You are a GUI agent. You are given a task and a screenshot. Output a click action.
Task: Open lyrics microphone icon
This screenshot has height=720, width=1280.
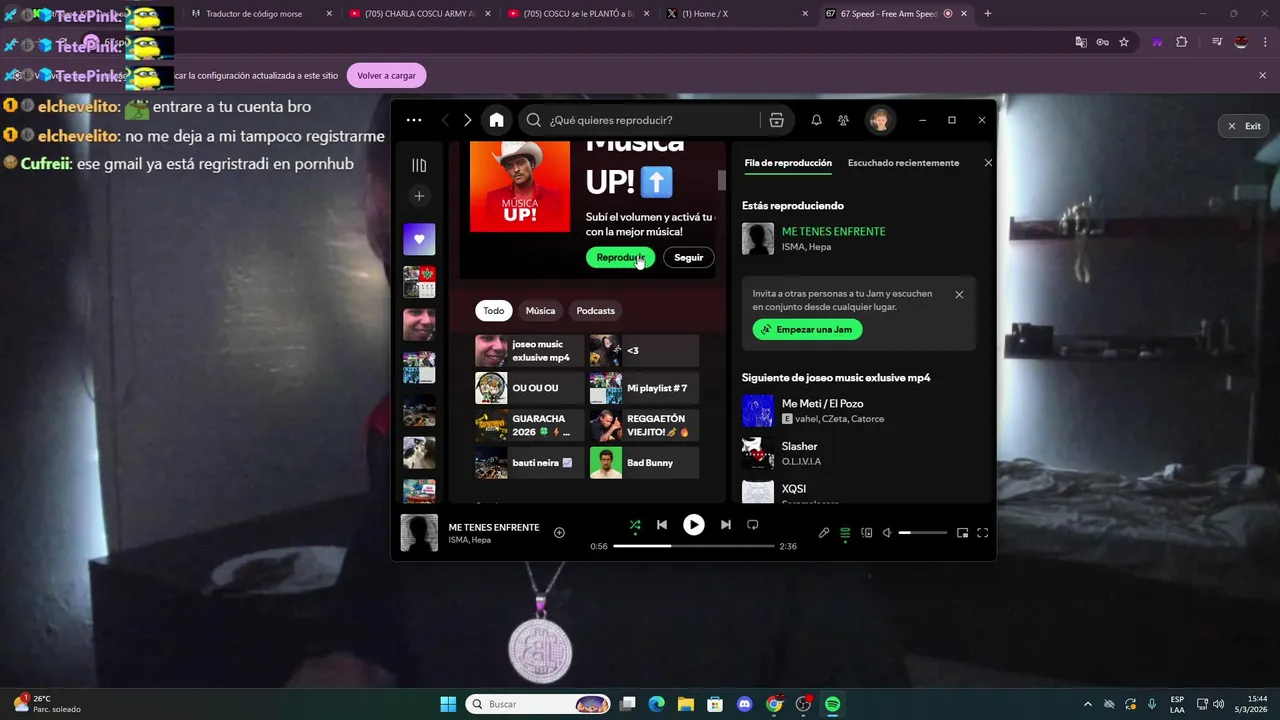pos(824,533)
